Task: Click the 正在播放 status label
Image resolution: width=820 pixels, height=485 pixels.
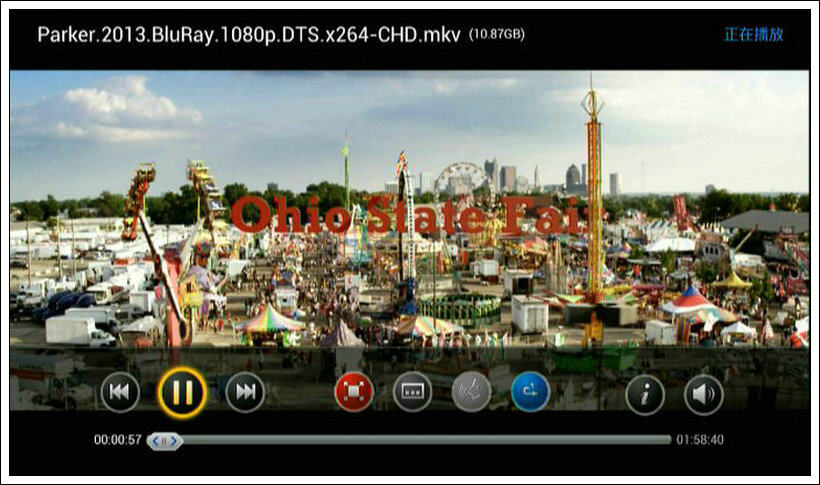Action: click(754, 35)
